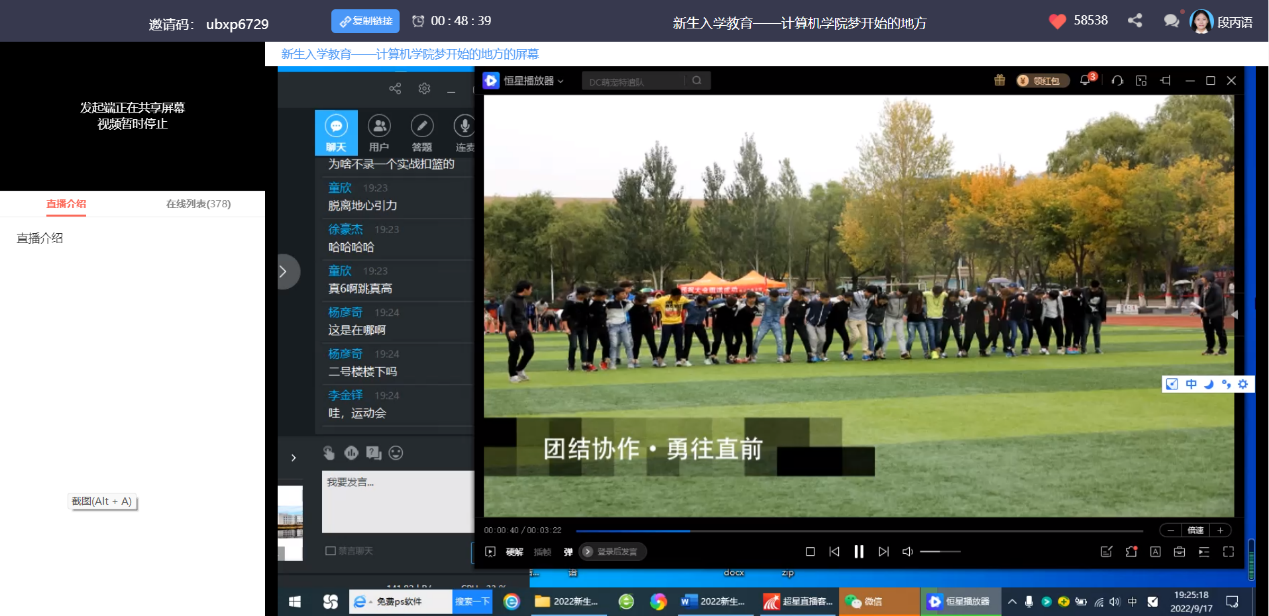Click the stop playback square button
The height and width of the screenshot is (616, 1269).
pyautogui.click(x=810, y=551)
